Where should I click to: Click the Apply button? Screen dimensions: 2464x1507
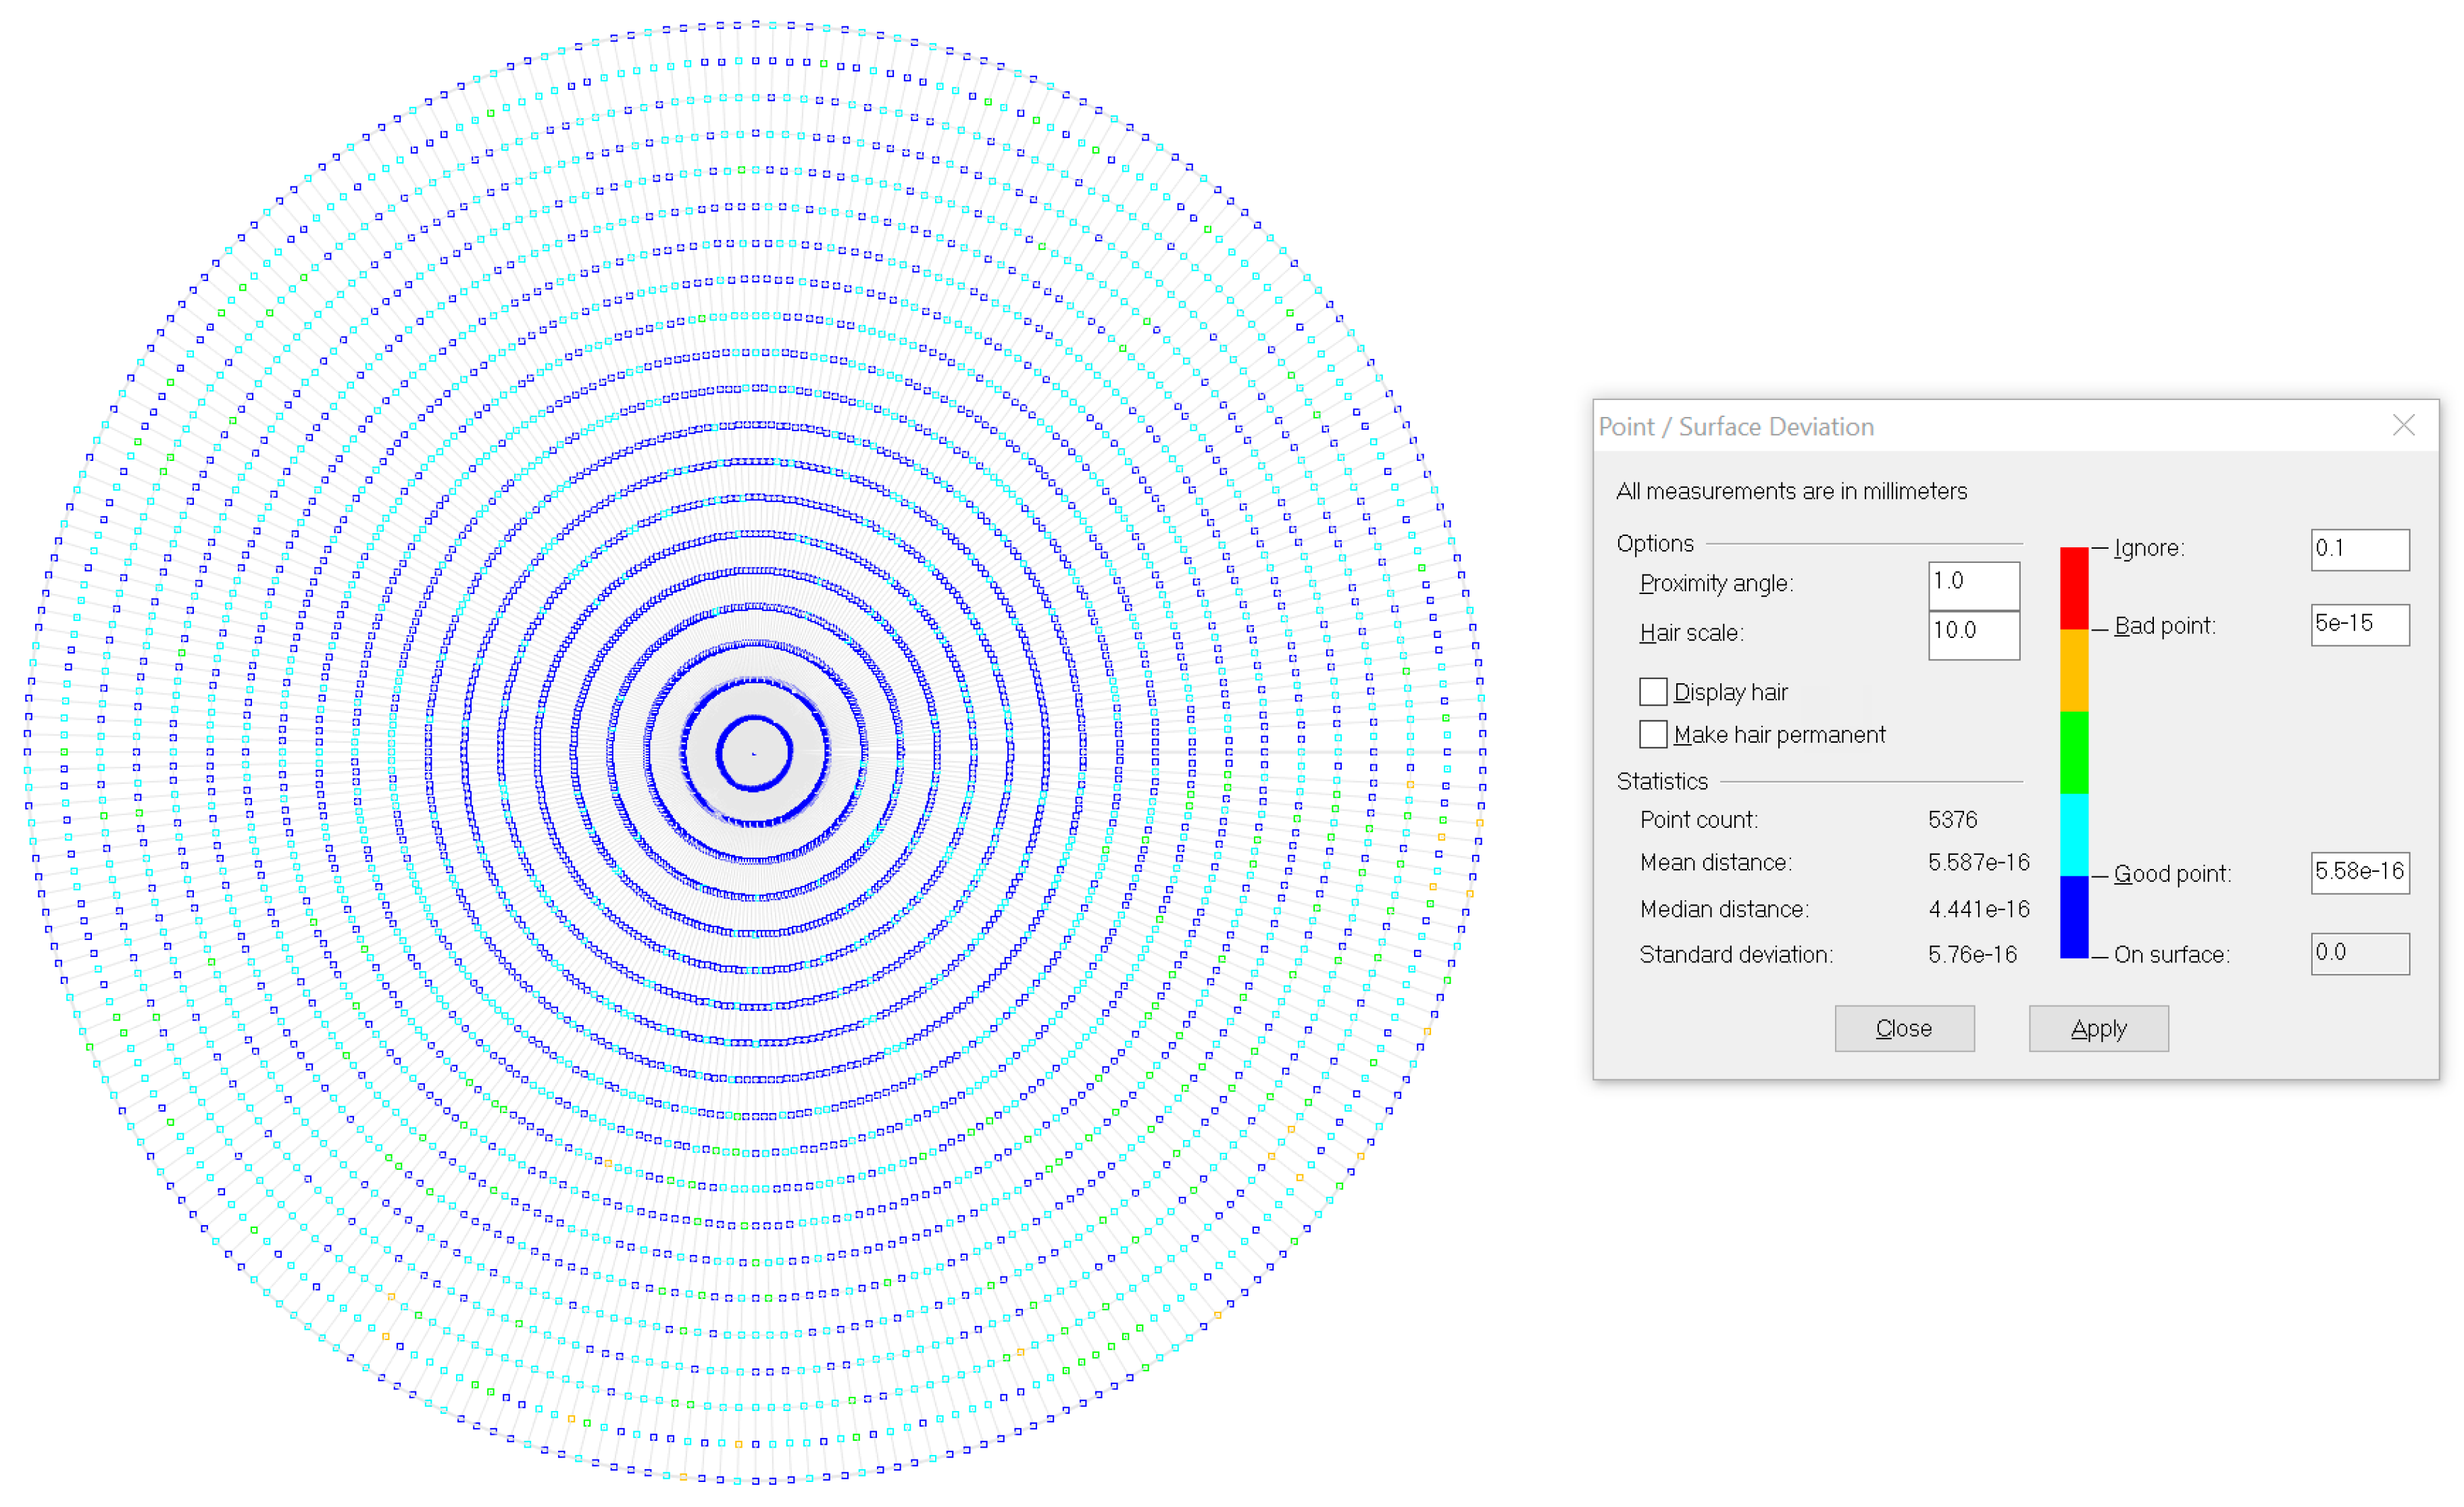click(x=2098, y=1028)
